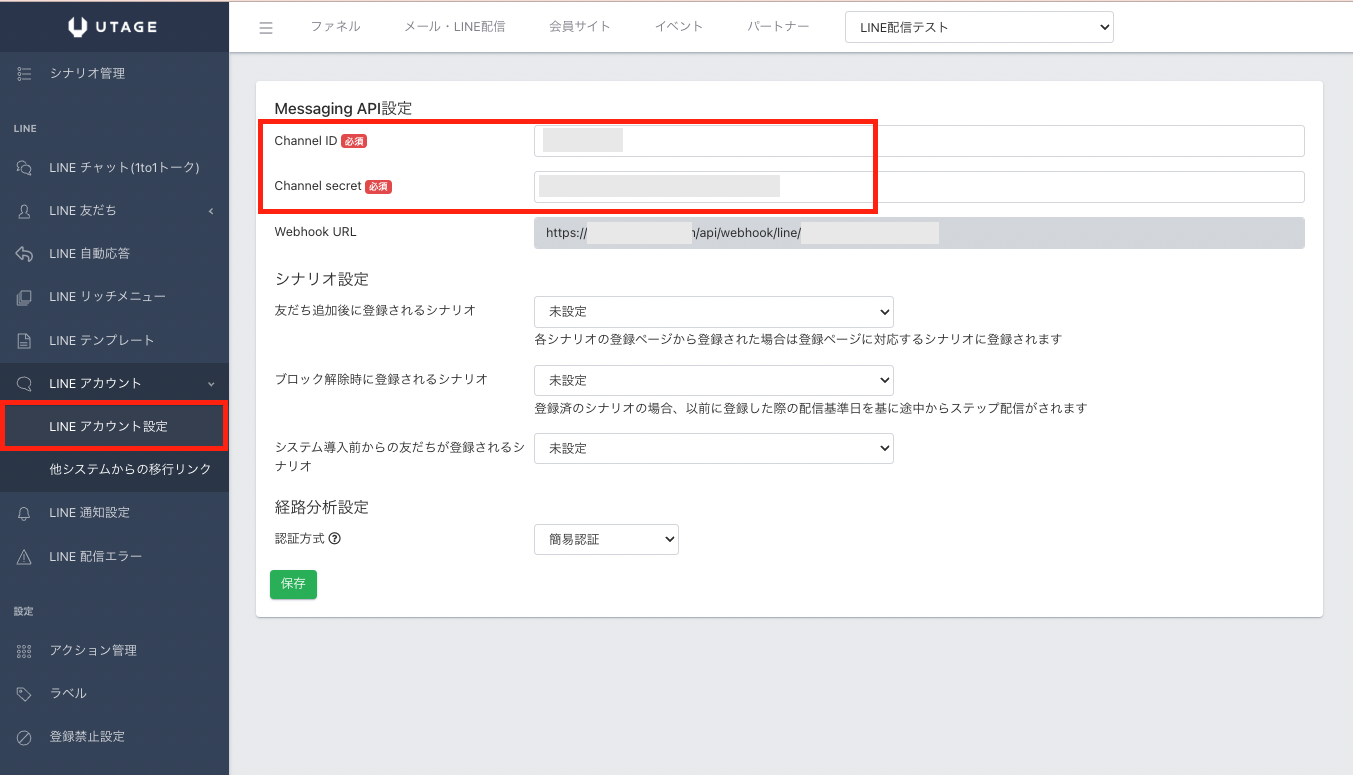Open the 簡易認証 authentication method dropdown
The image size is (1353, 775).
tap(606, 539)
